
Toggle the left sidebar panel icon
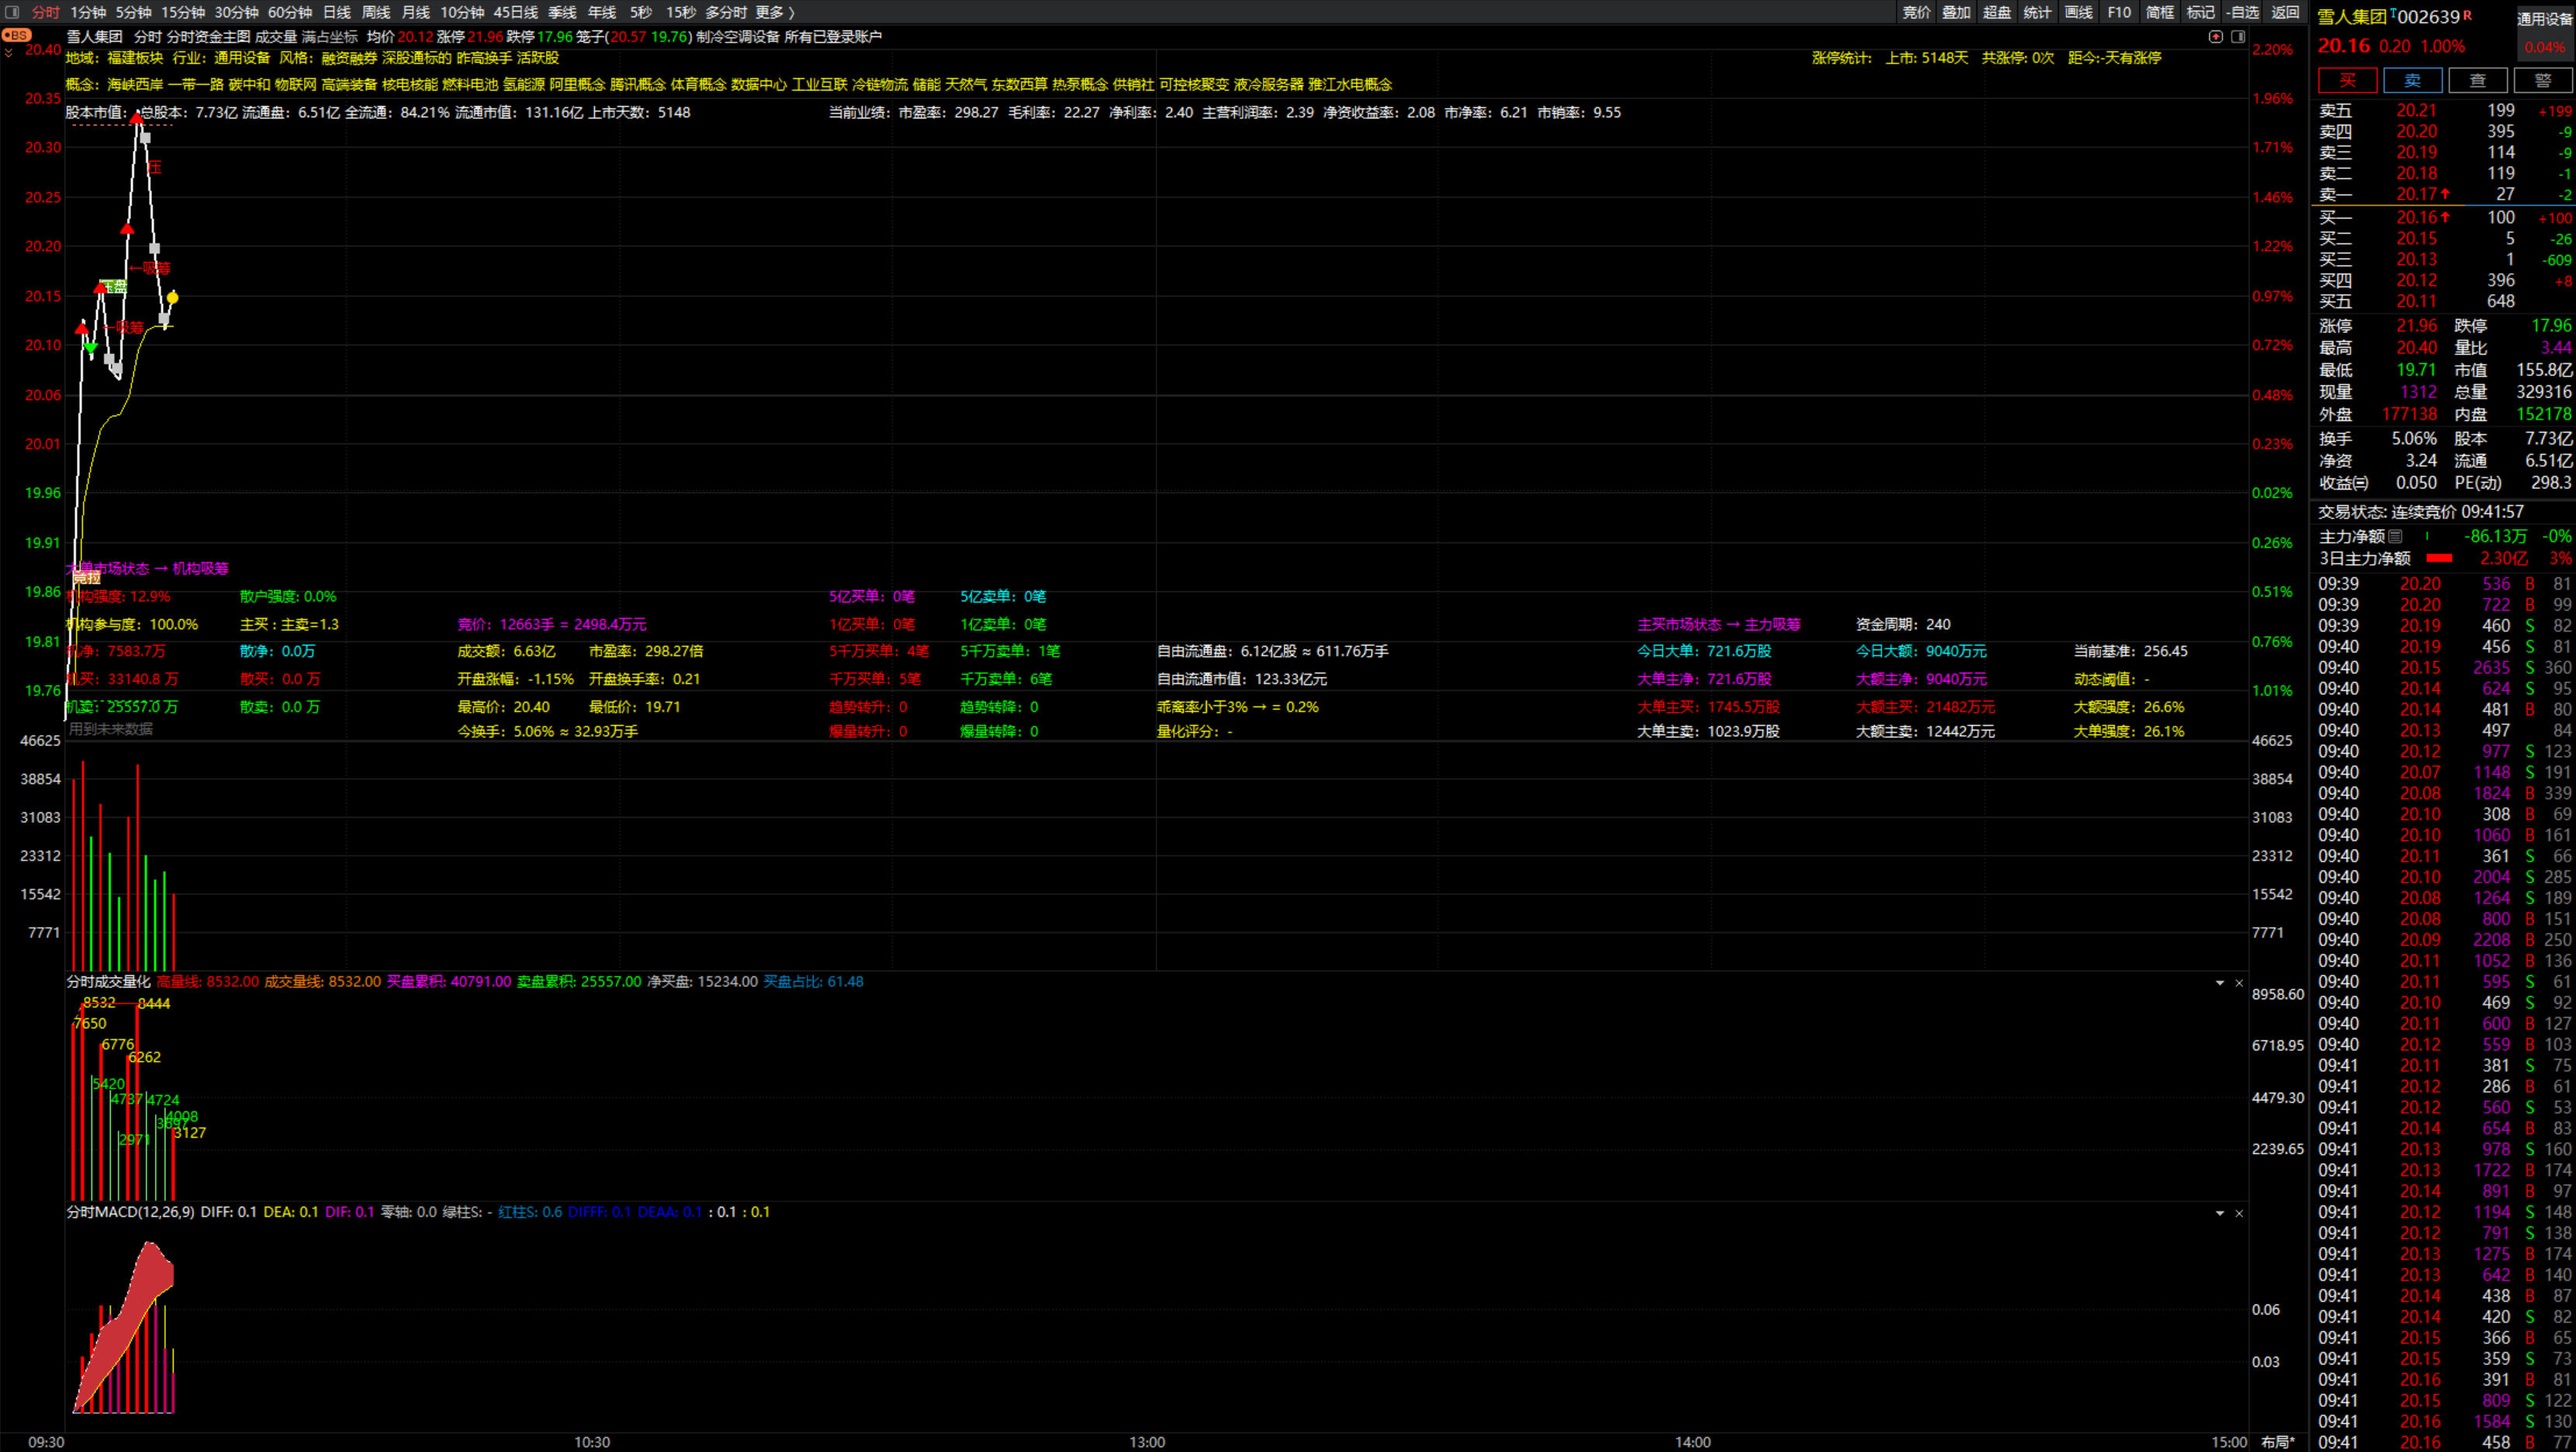(x=12, y=12)
